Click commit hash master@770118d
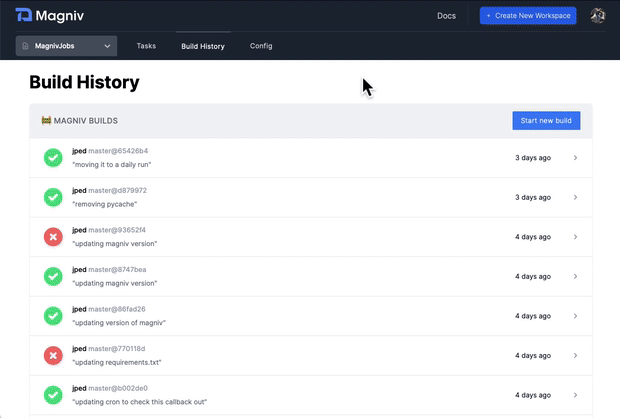The height and width of the screenshot is (418, 620). pos(117,348)
